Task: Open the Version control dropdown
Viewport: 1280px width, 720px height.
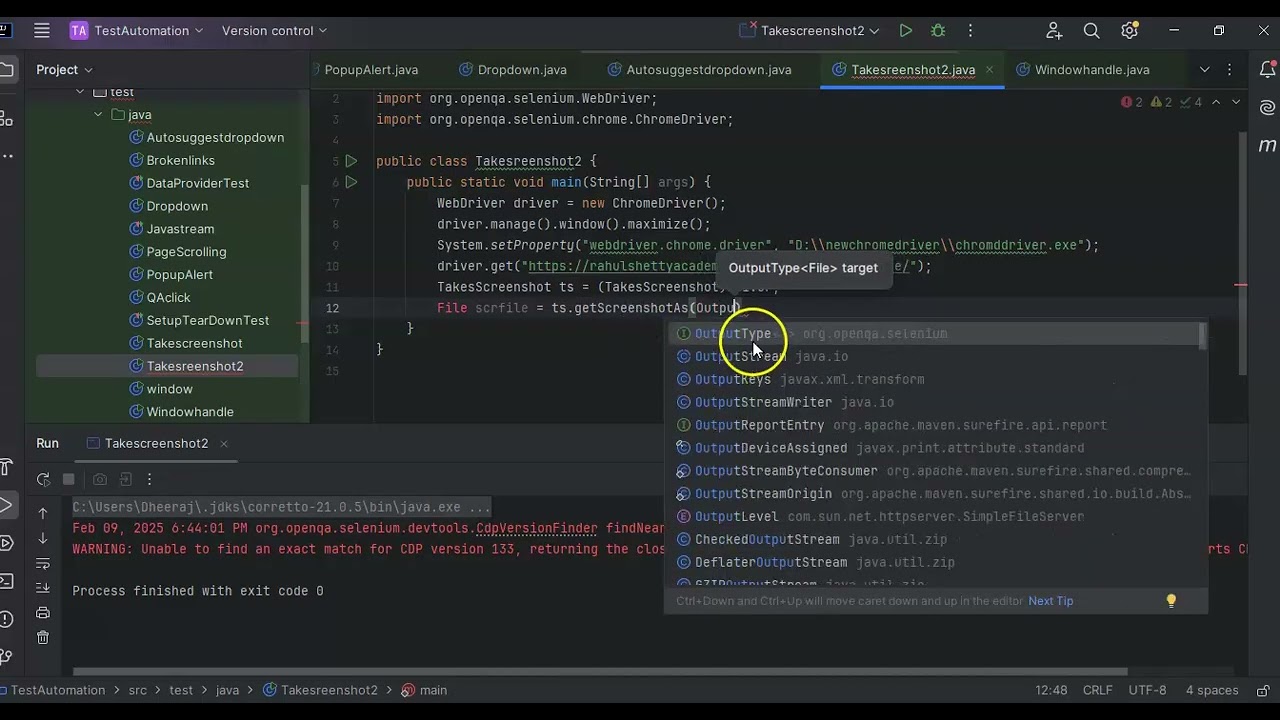Action: [274, 31]
